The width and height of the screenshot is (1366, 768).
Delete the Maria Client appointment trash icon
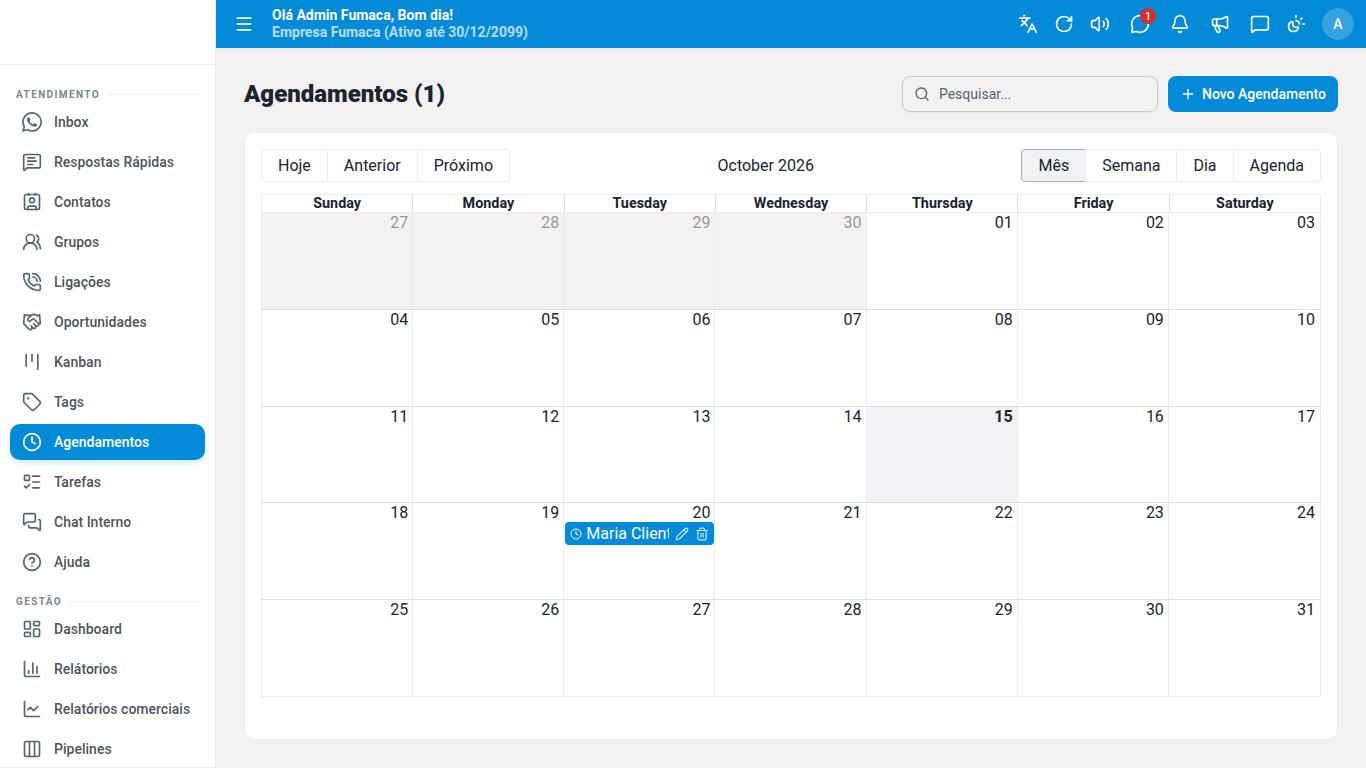[702, 534]
